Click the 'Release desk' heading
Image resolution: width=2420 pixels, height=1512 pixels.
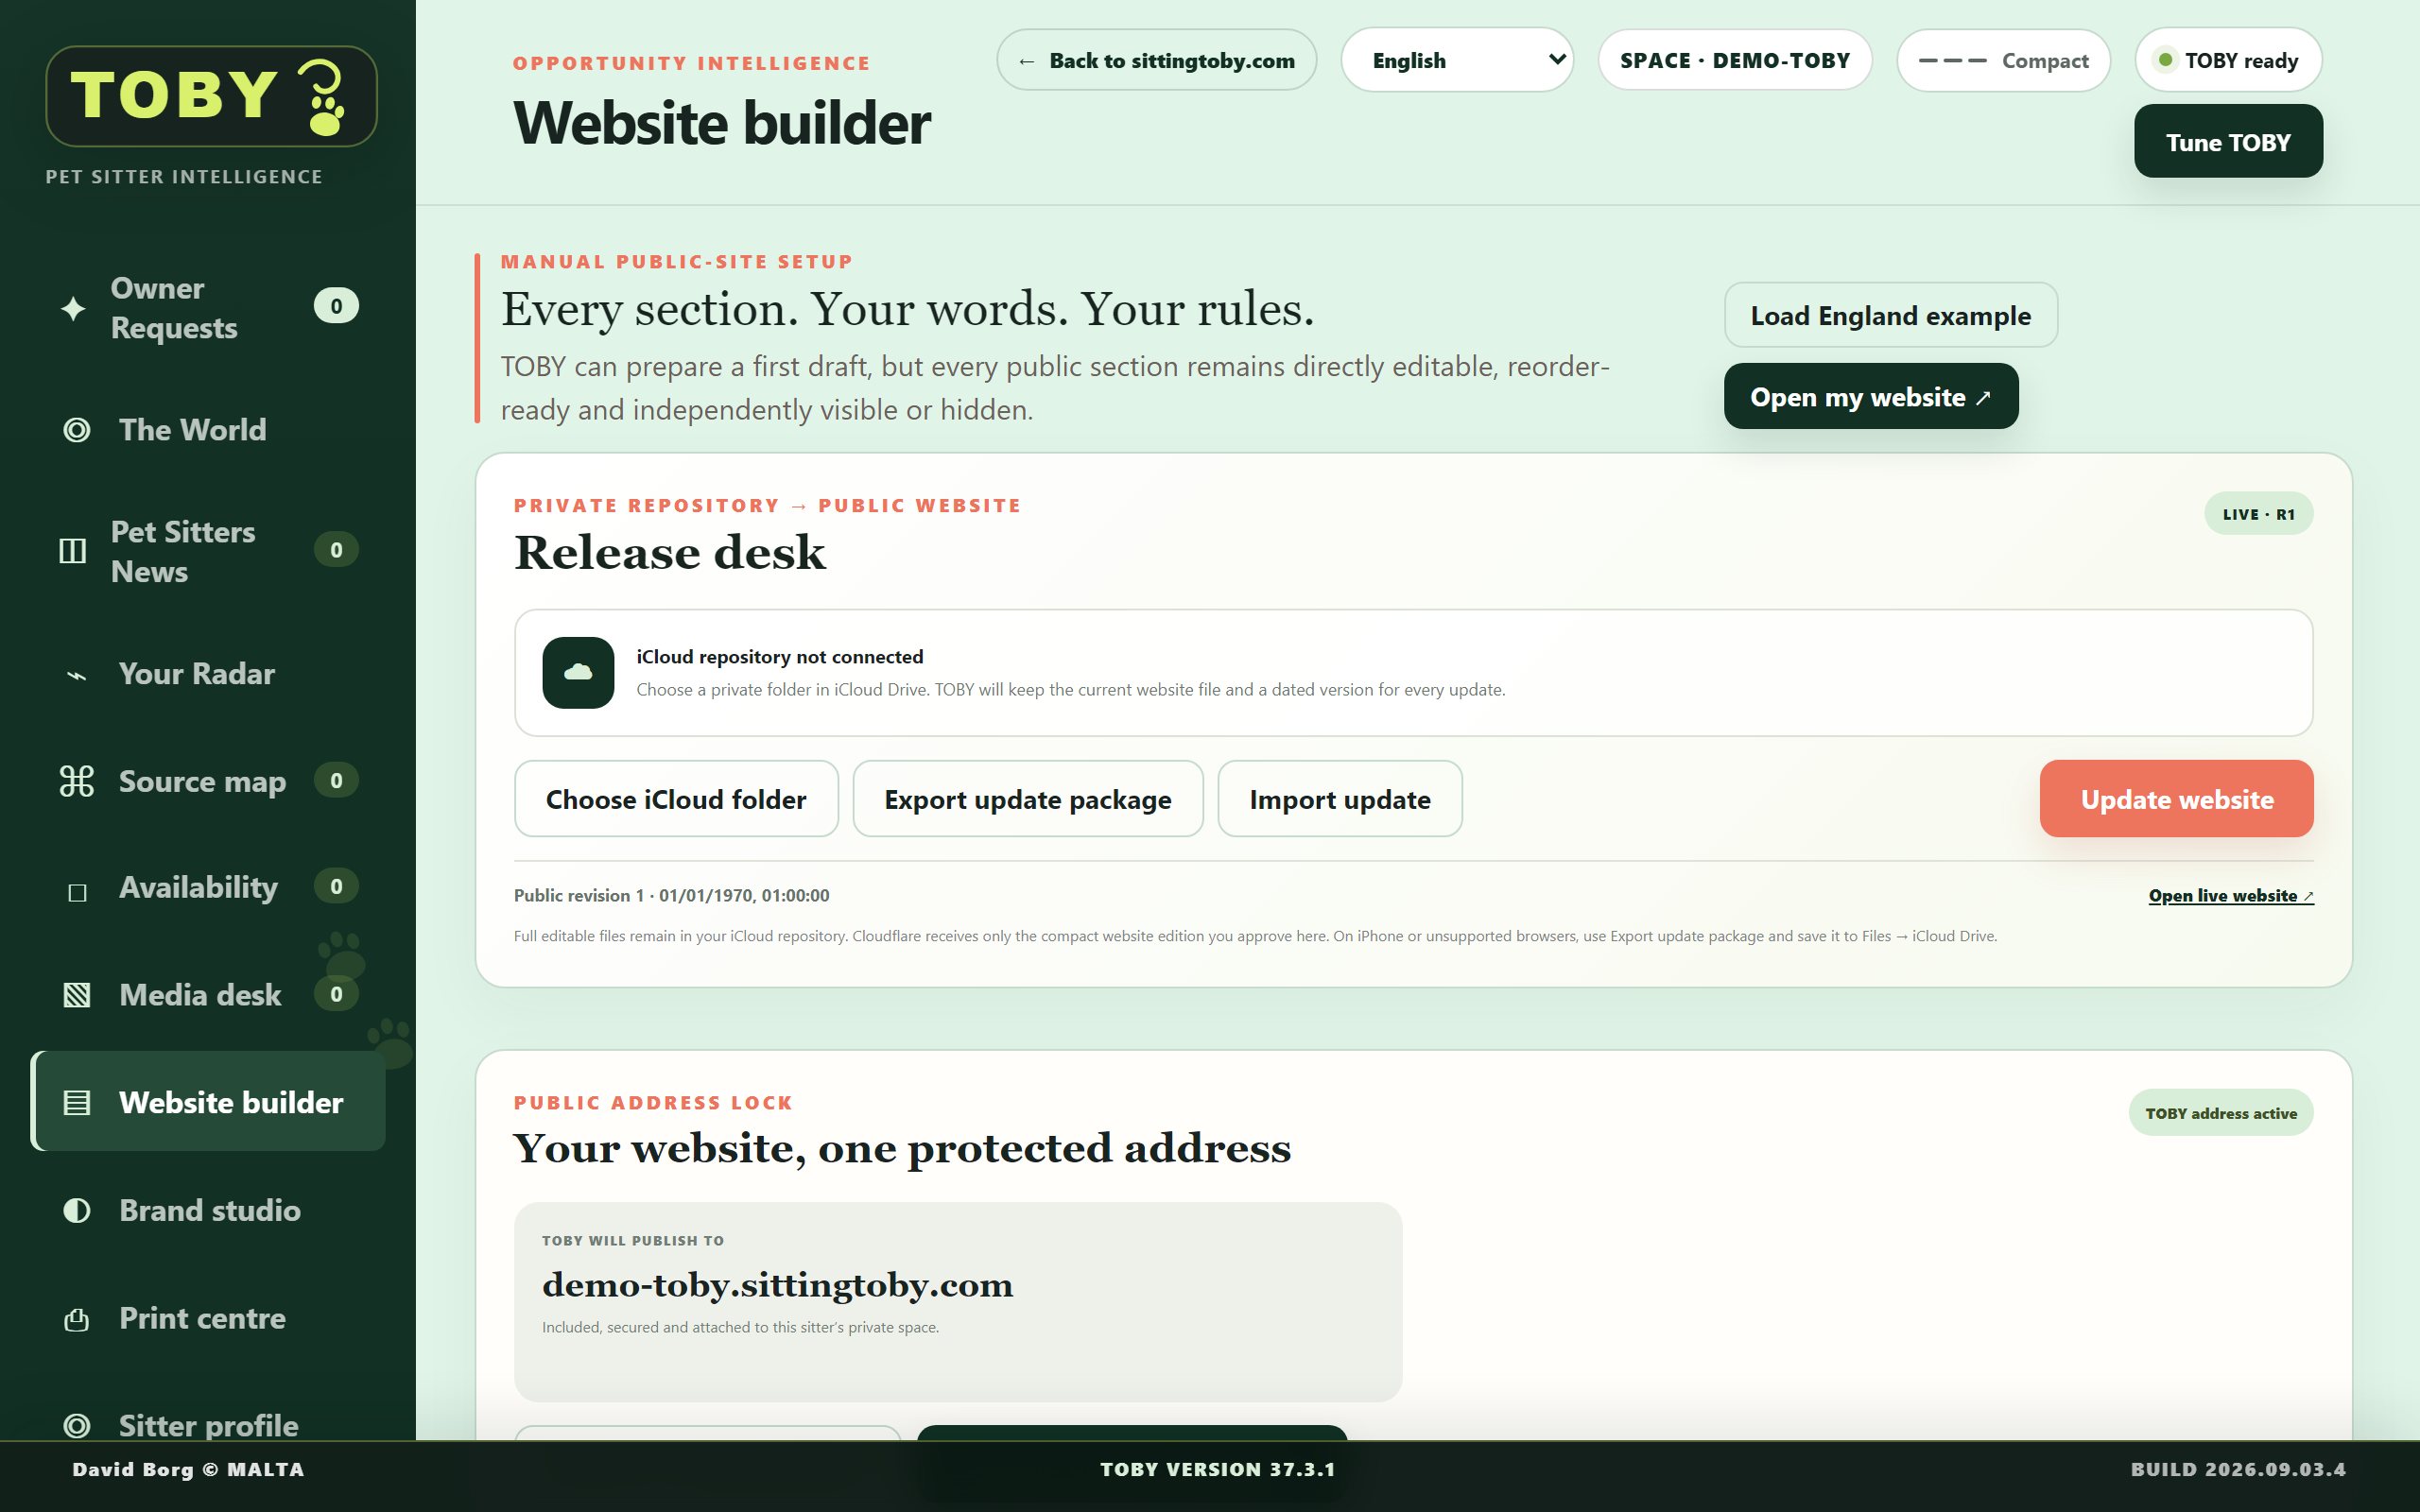[670, 553]
